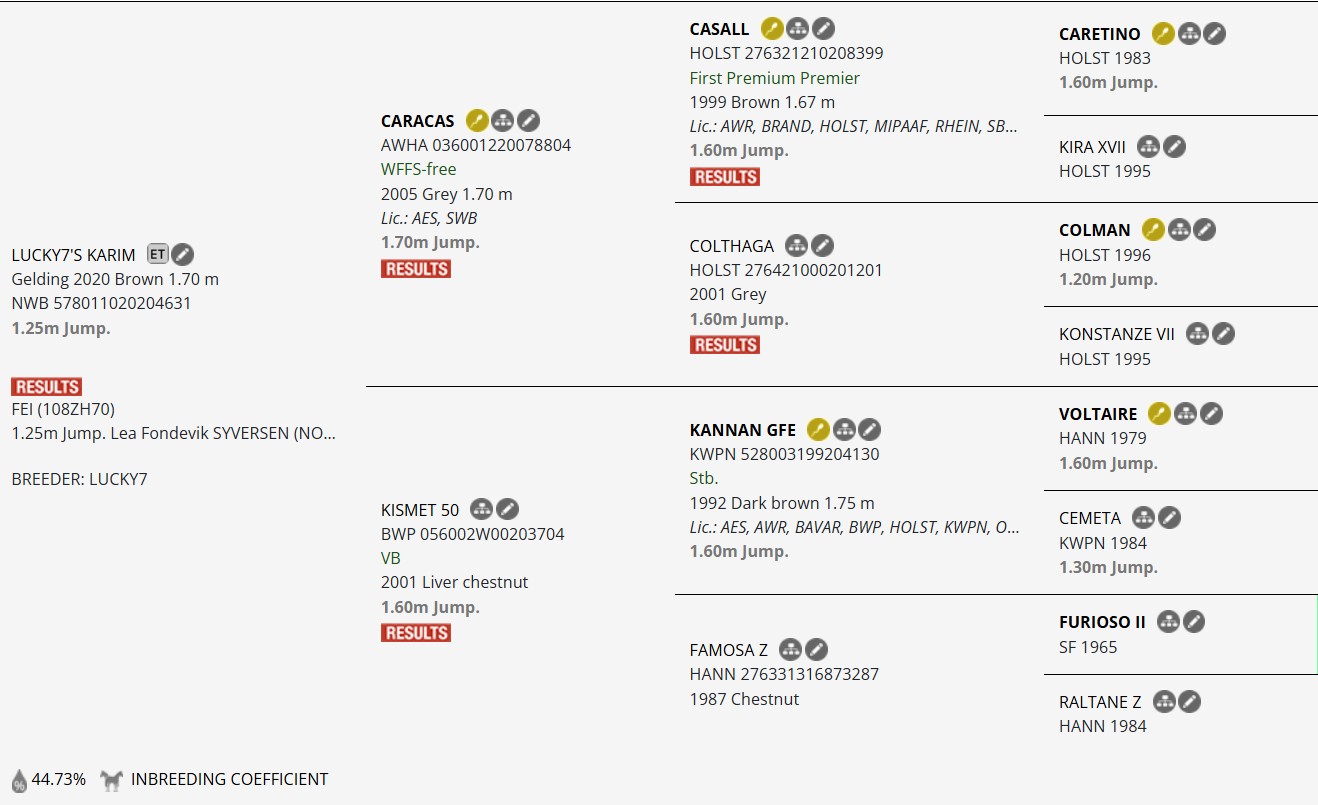The height and width of the screenshot is (805, 1318).
Task: Open pedigree tree icon for CARACAS
Action: pyautogui.click(x=503, y=121)
